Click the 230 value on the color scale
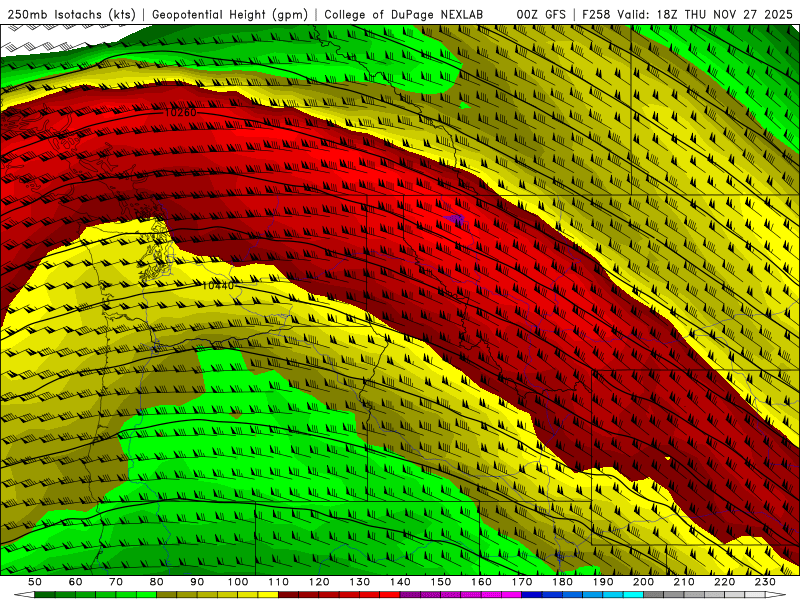The width and height of the screenshot is (800, 600). point(765,582)
